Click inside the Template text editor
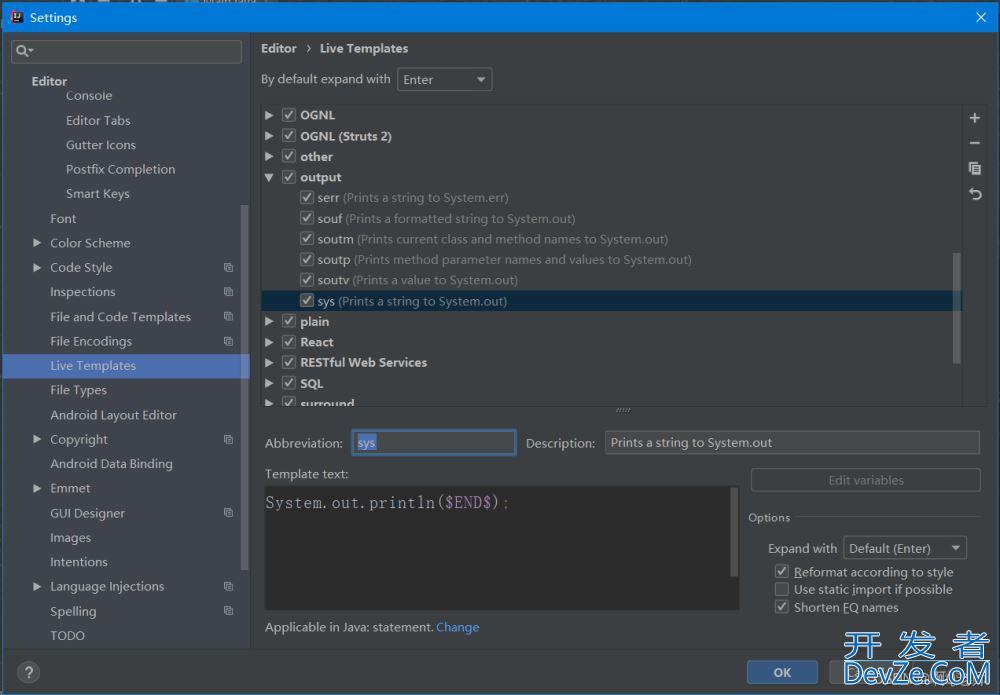This screenshot has width=1000, height=695. point(497,548)
